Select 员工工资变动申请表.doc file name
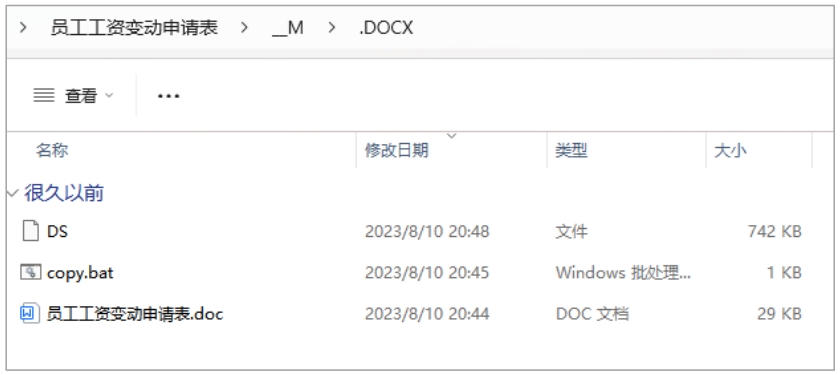The image size is (840, 375). pos(134,313)
